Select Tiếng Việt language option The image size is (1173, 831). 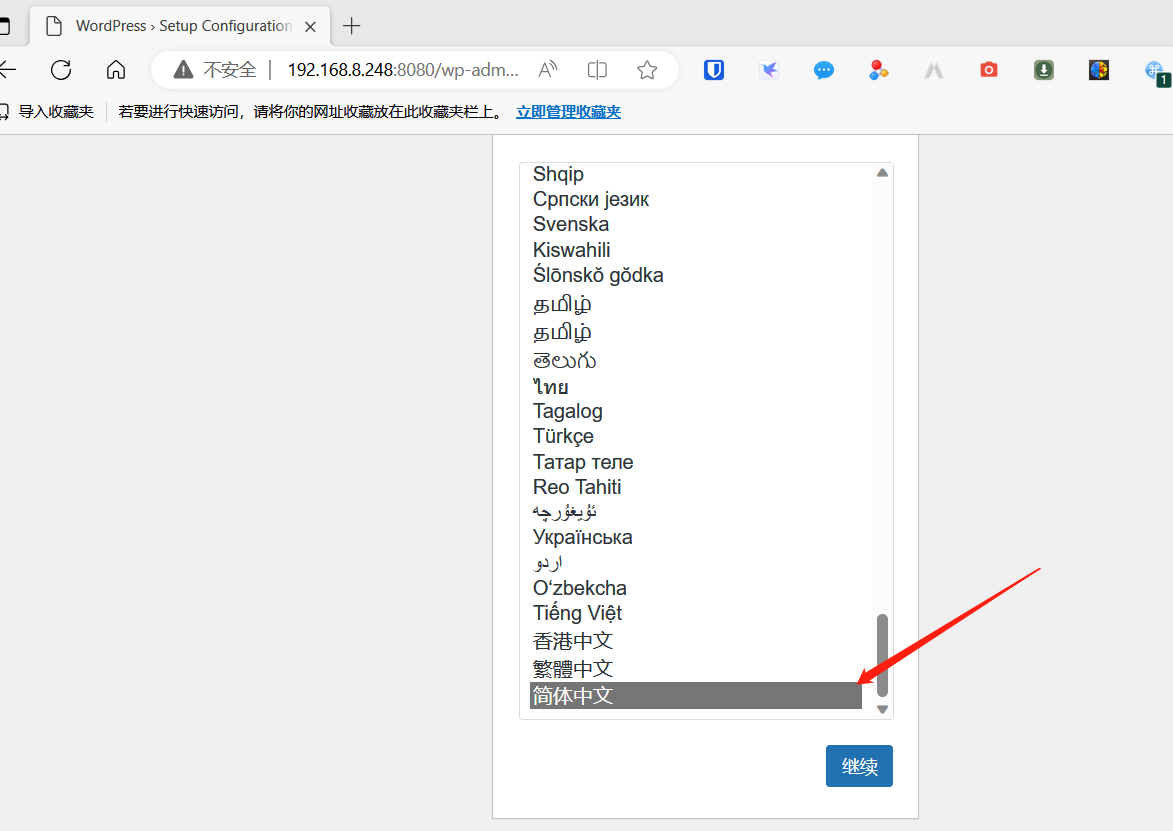coord(696,613)
